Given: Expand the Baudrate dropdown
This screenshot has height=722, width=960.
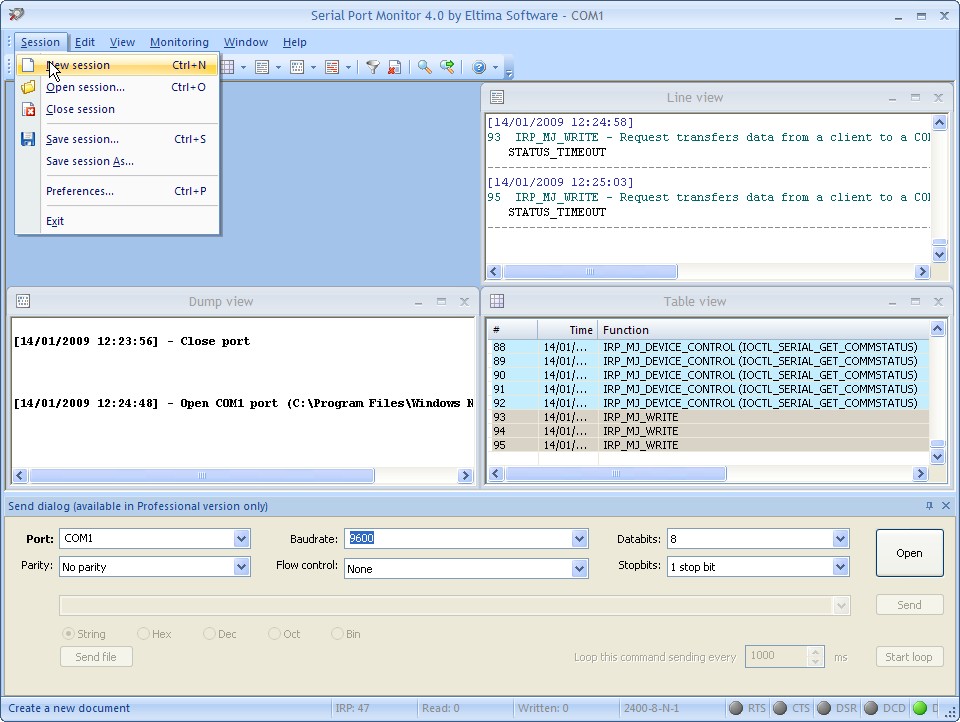Looking at the screenshot, I should click(x=579, y=539).
